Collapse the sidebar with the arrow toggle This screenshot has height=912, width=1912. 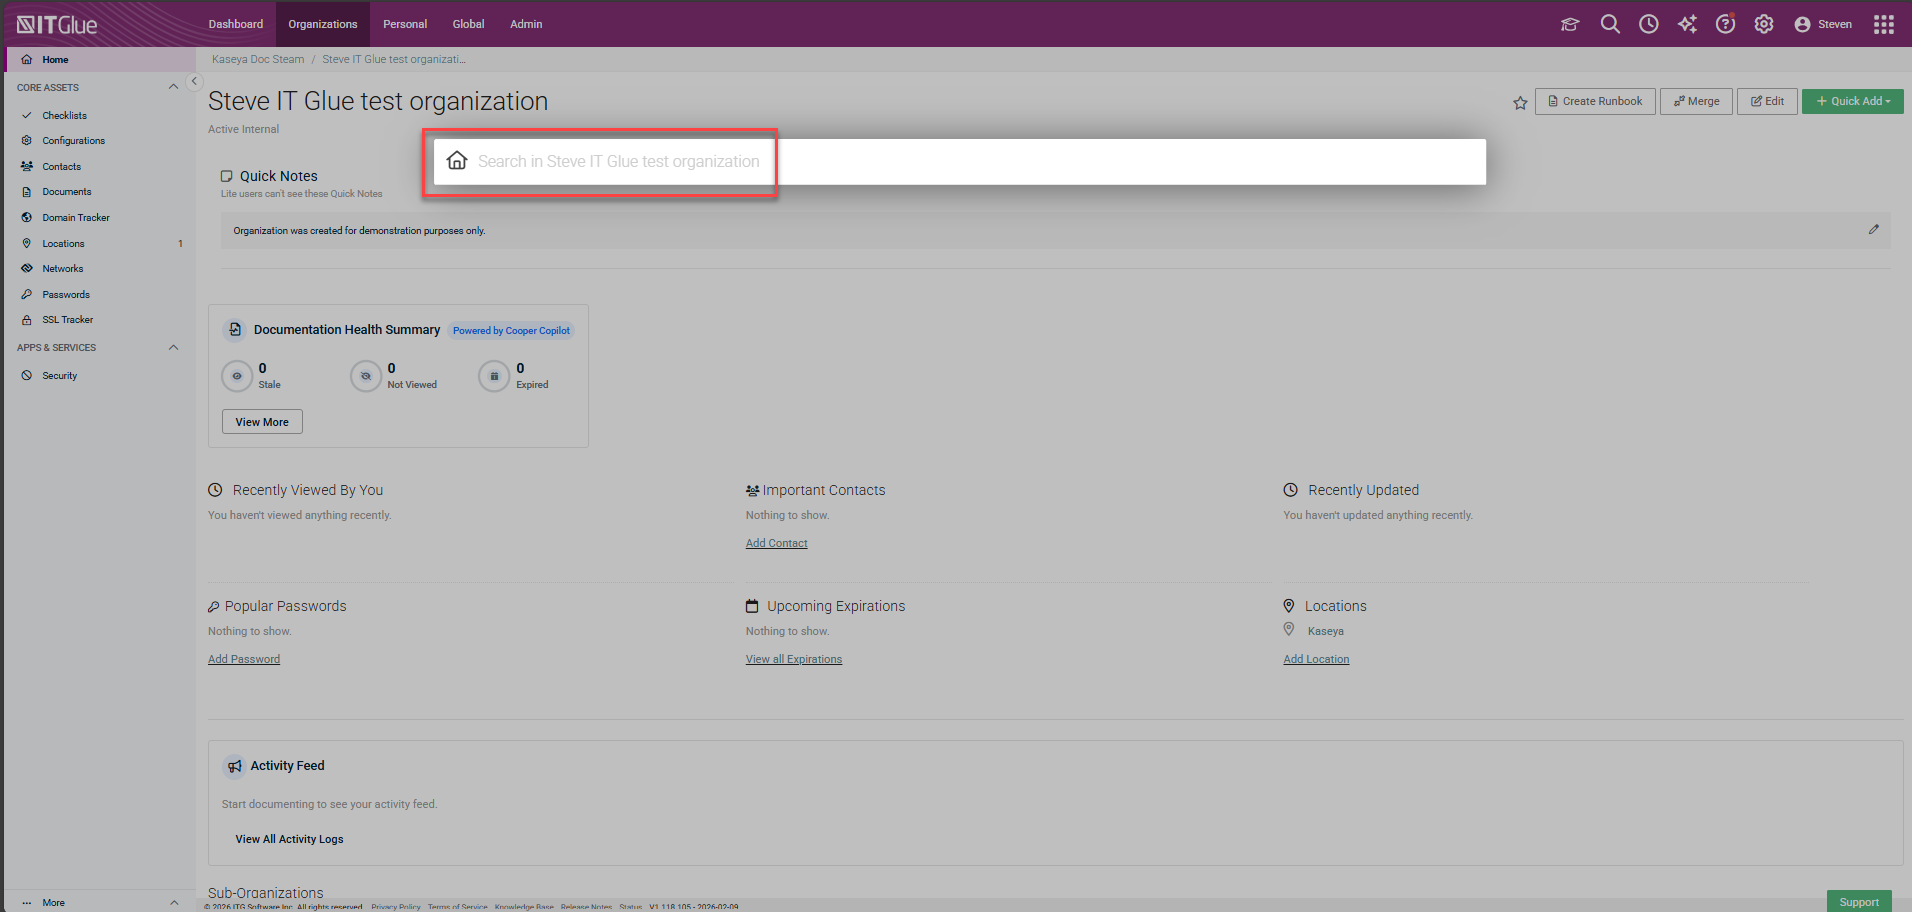click(x=195, y=82)
